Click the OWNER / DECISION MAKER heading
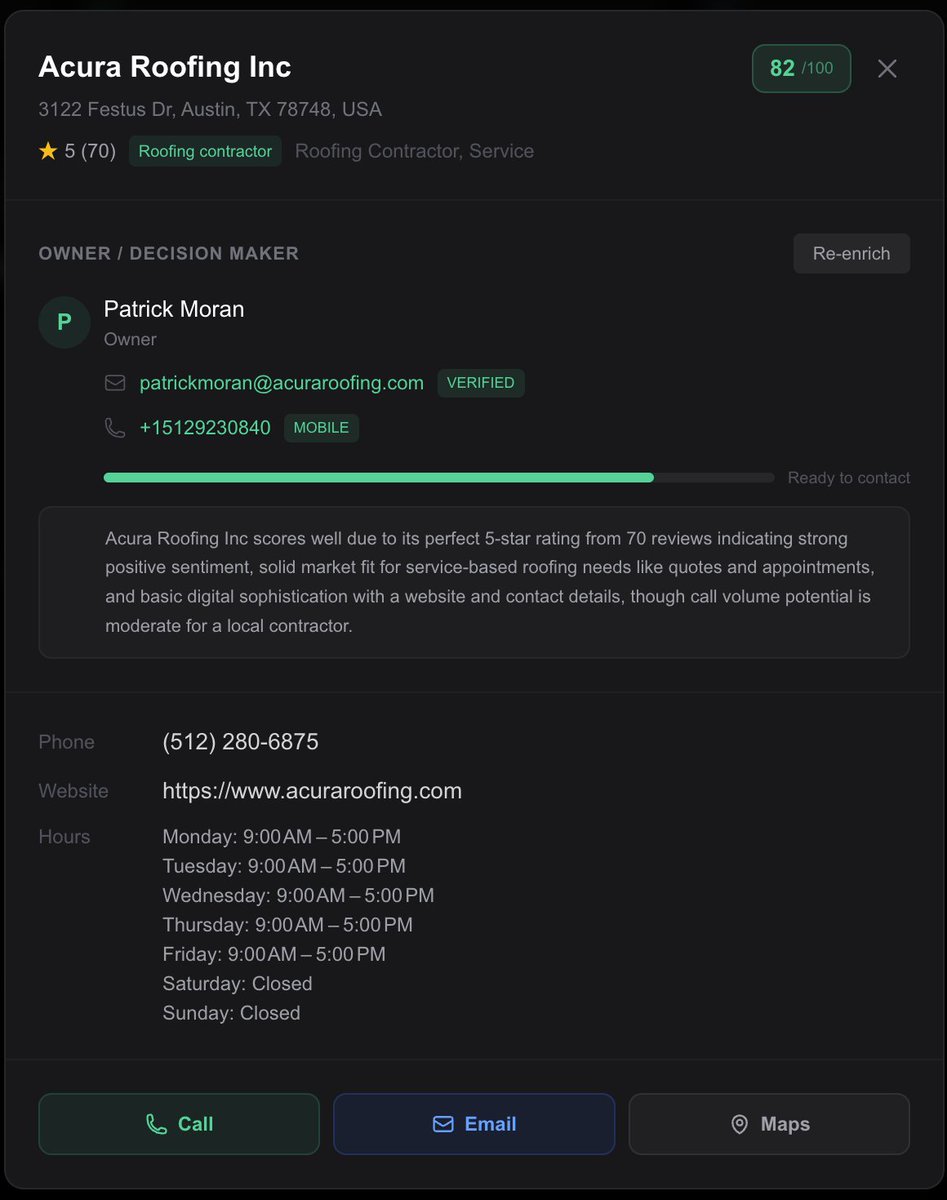947x1200 pixels. [x=169, y=253]
